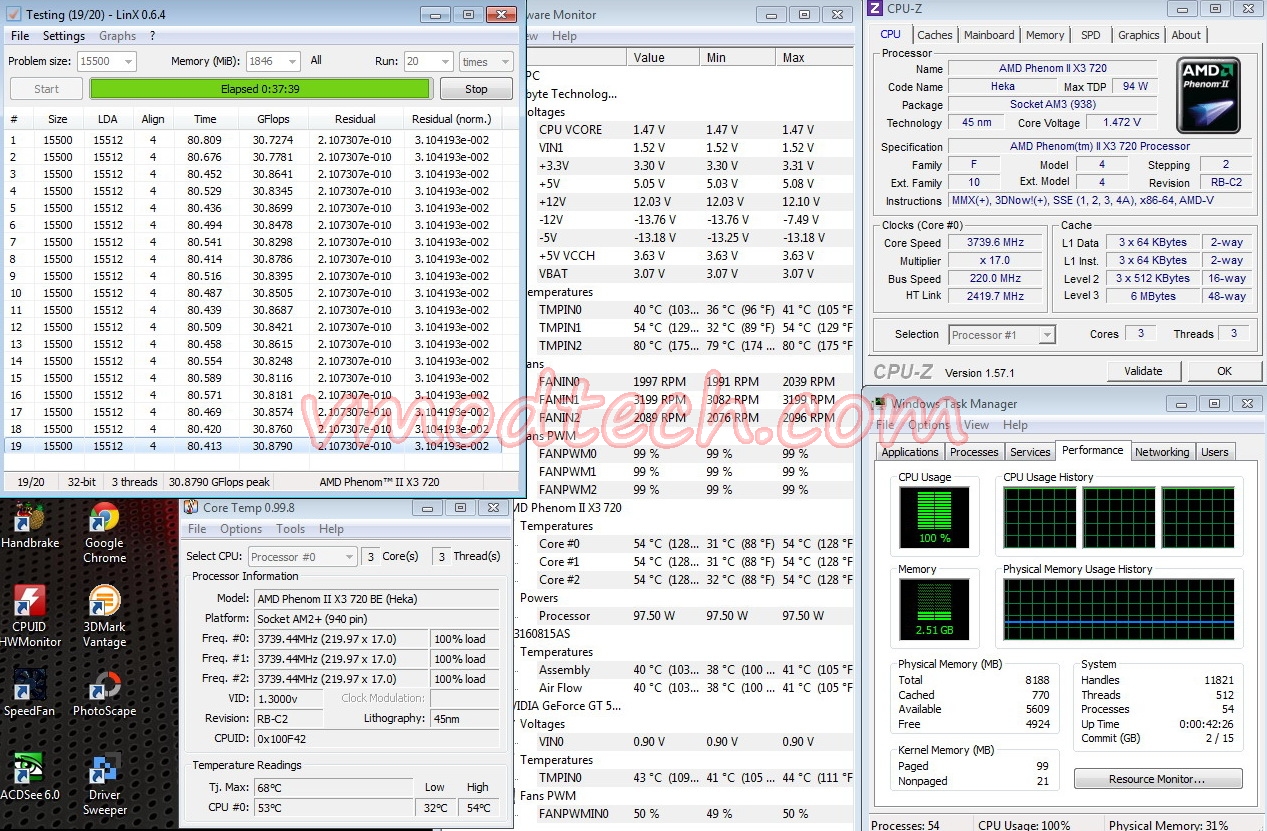Click 30.8790 GFlops peak status in LinX
This screenshot has width=1267, height=831.
219,482
